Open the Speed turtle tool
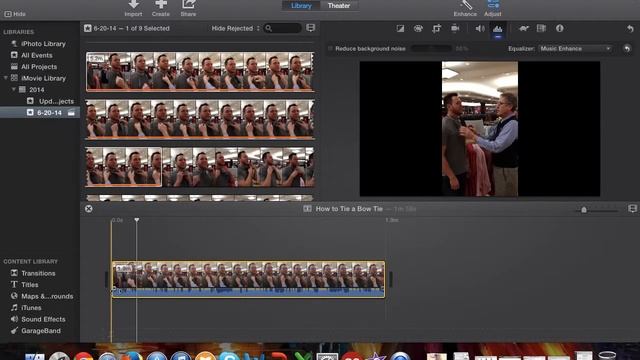The height and width of the screenshot is (360, 640). click(x=524, y=29)
